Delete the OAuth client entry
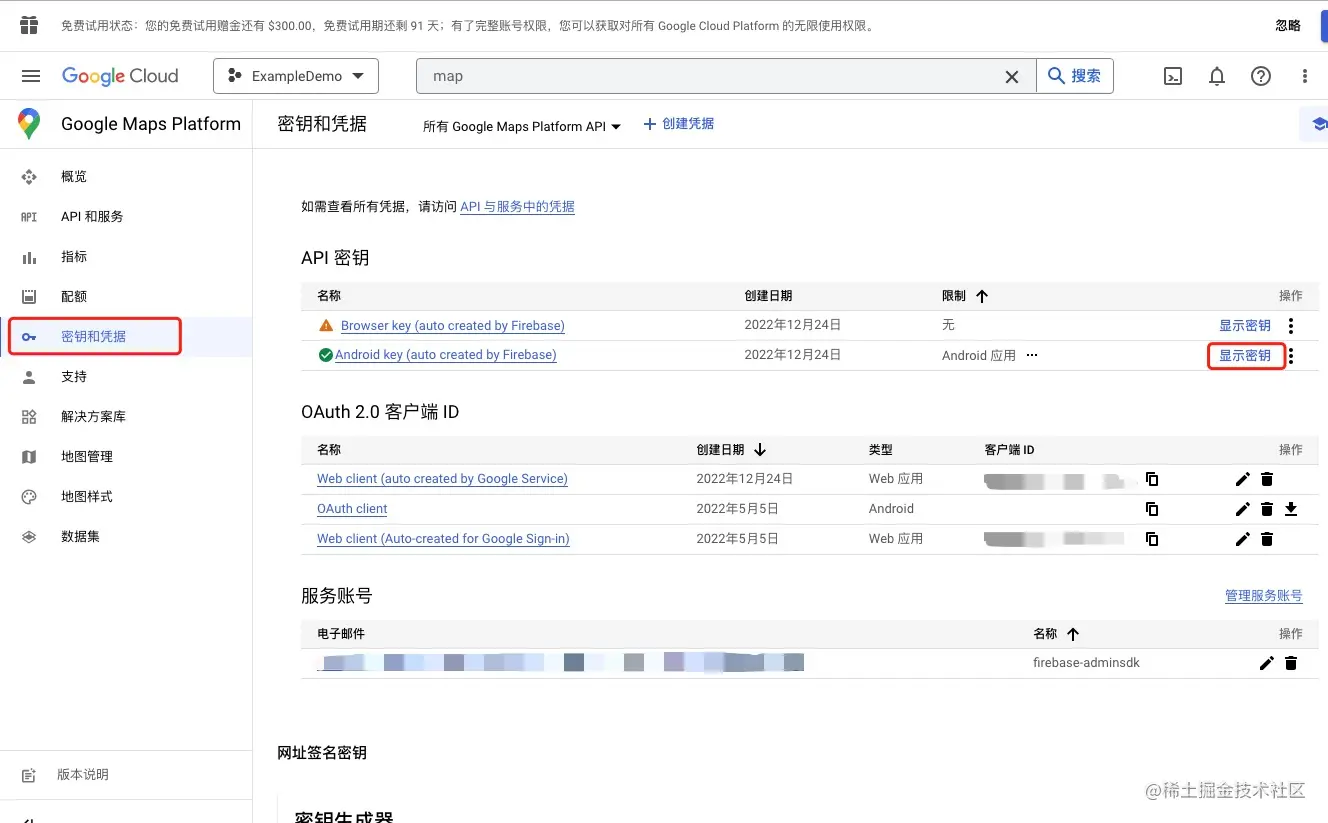The width and height of the screenshot is (1328, 823). click(1267, 509)
